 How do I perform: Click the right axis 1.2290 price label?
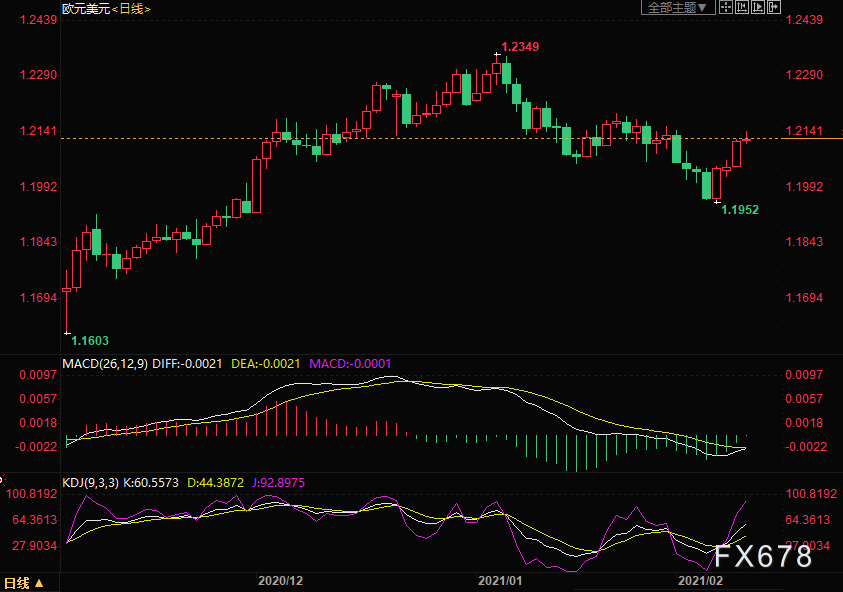click(x=804, y=75)
